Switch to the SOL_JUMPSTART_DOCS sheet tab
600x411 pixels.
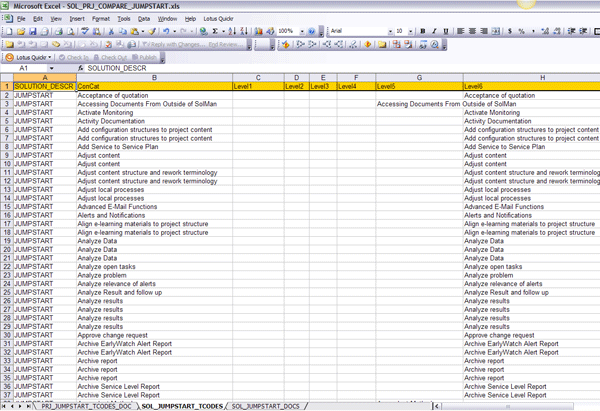266,406
